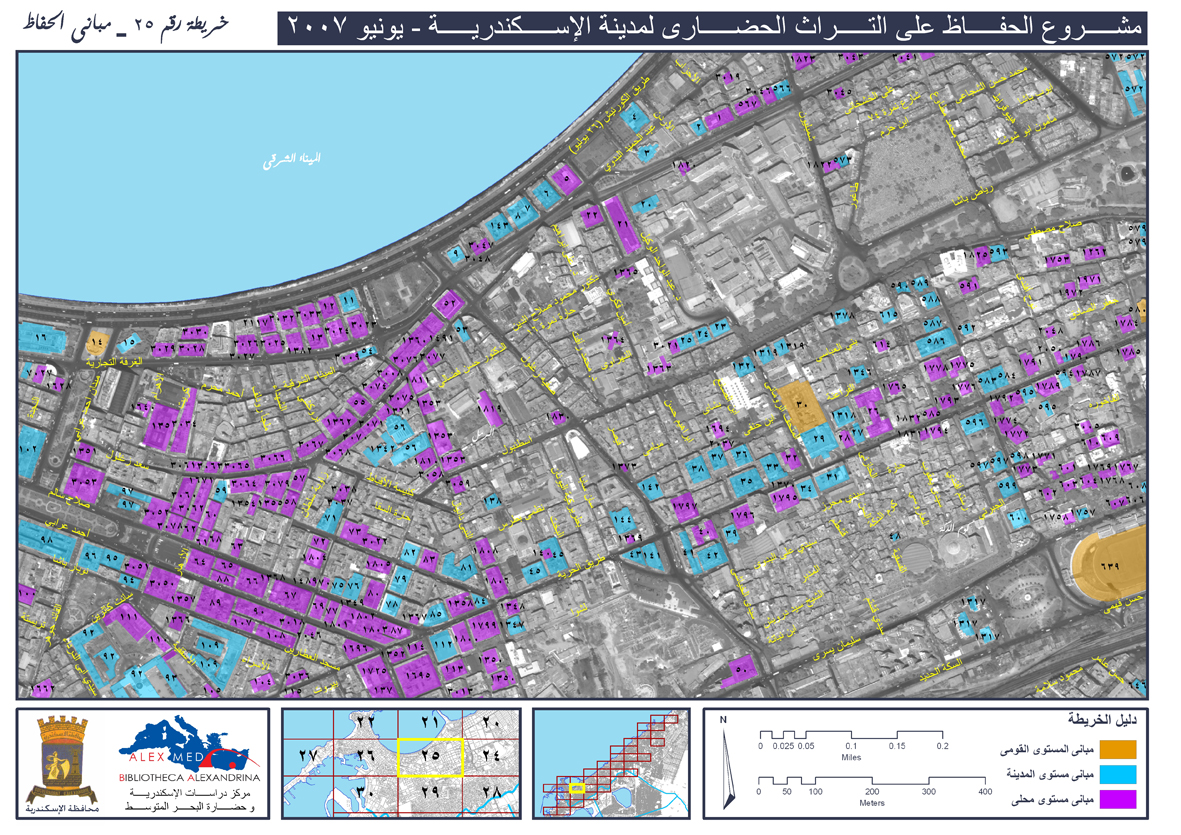Click the dark blue project title banner
Image resolution: width=1181 pixels, height=835 pixels.
point(711,26)
